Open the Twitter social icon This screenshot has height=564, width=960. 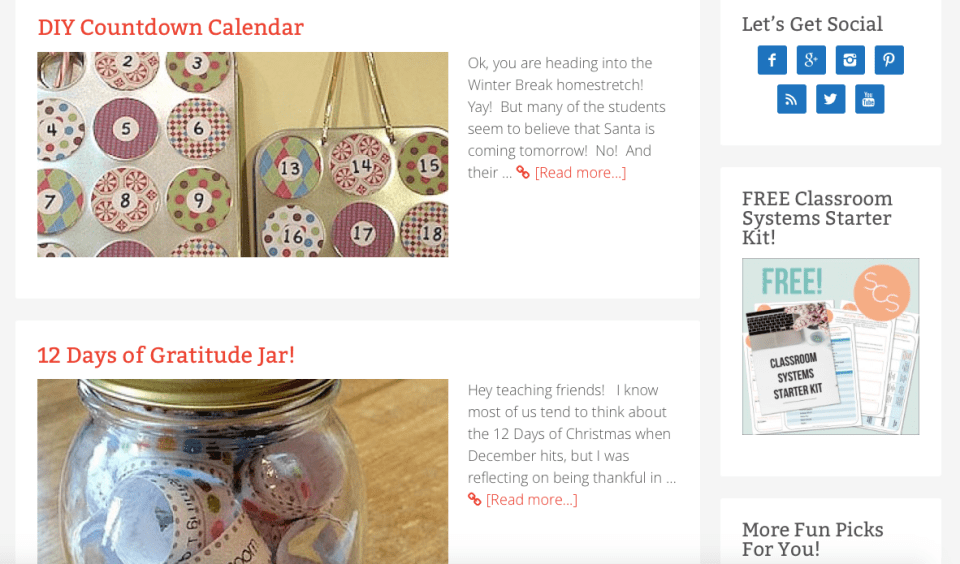click(x=830, y=99)
